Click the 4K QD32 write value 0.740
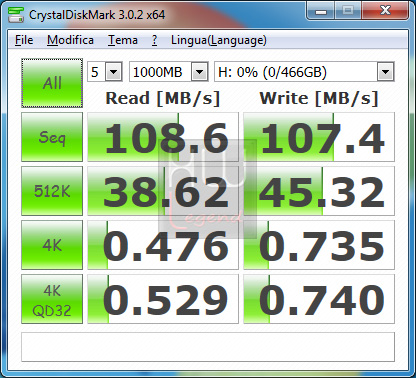Screen dimensions: 416x378 (x=319, y=299)
